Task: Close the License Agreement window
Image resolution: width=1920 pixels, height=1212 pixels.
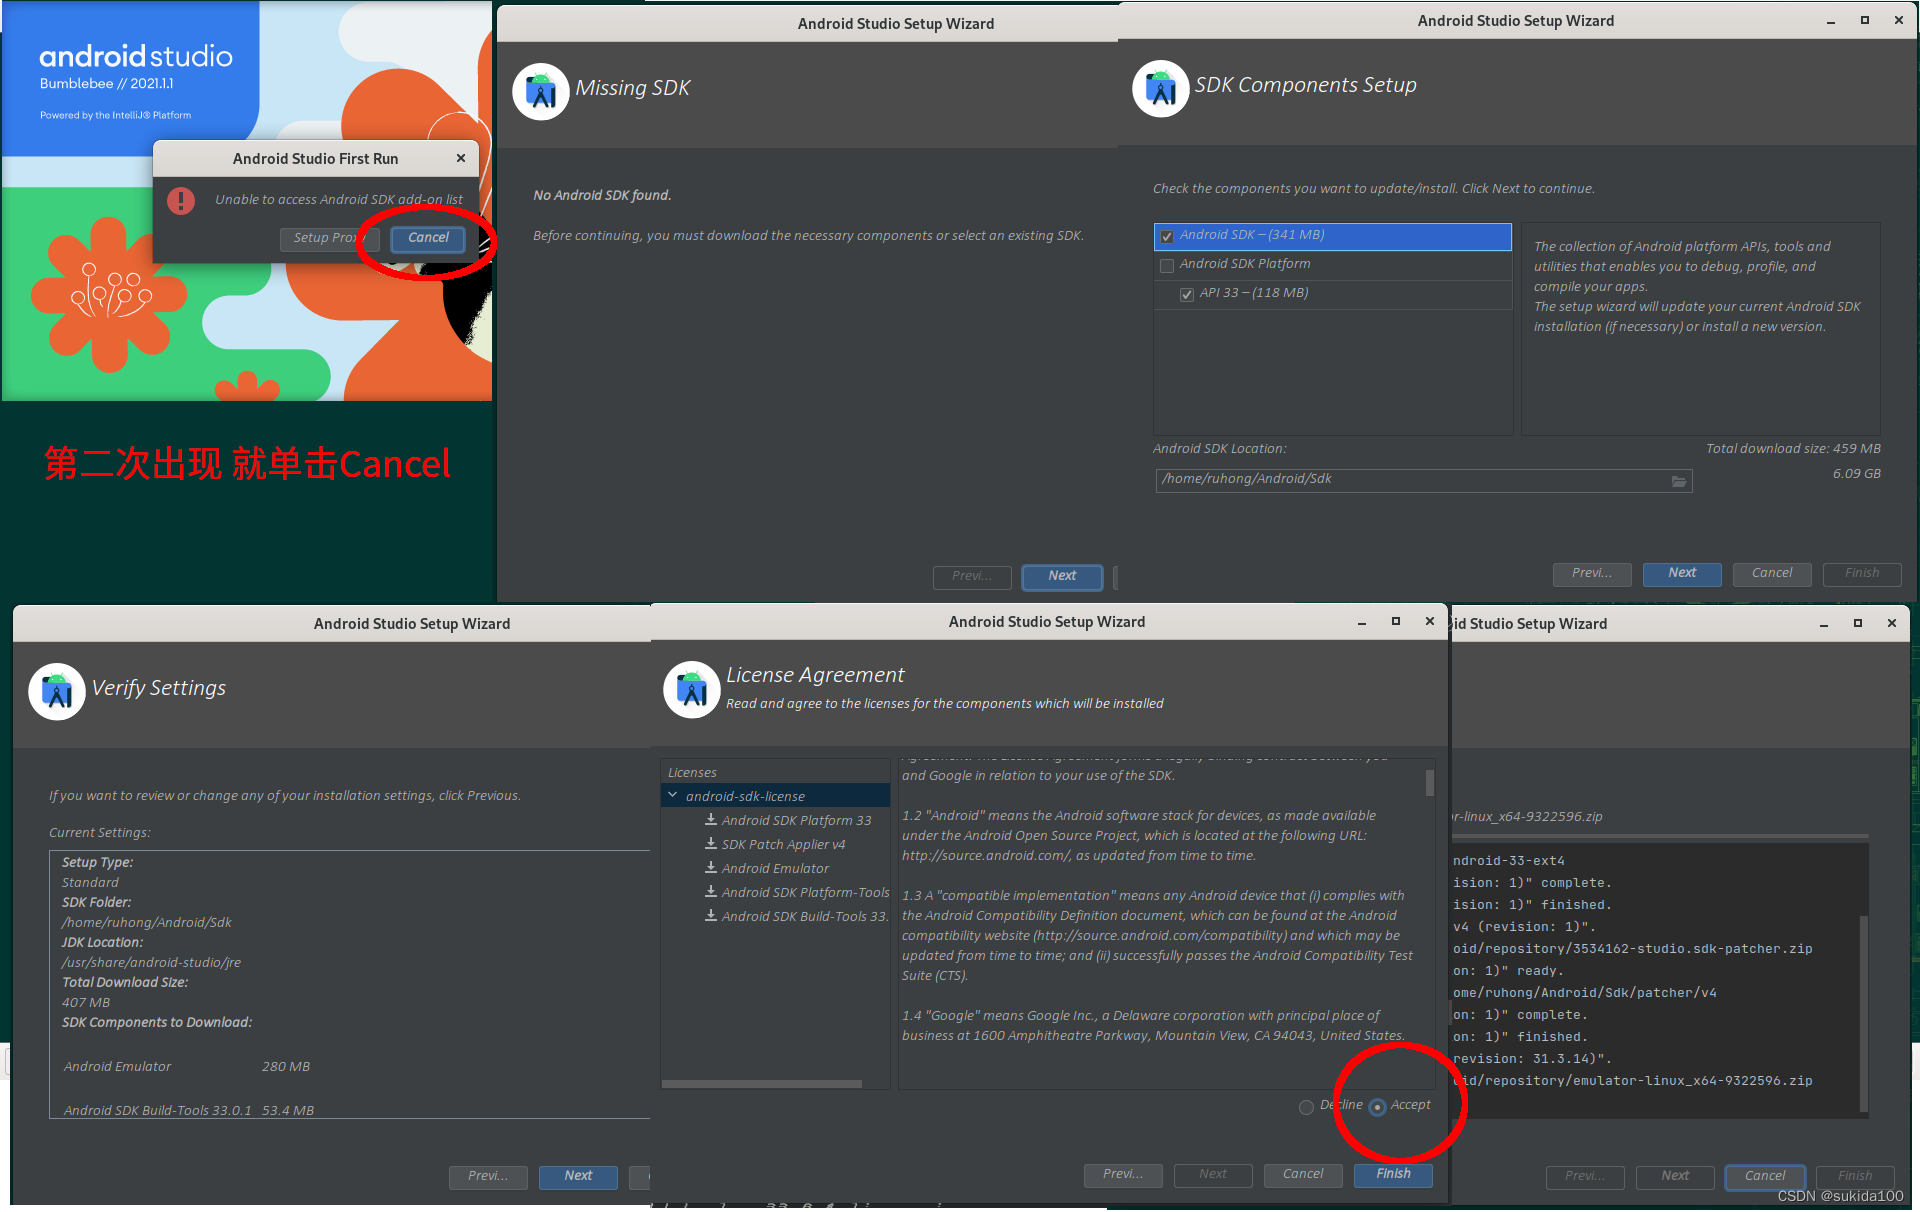Action: coord(1430,622)
